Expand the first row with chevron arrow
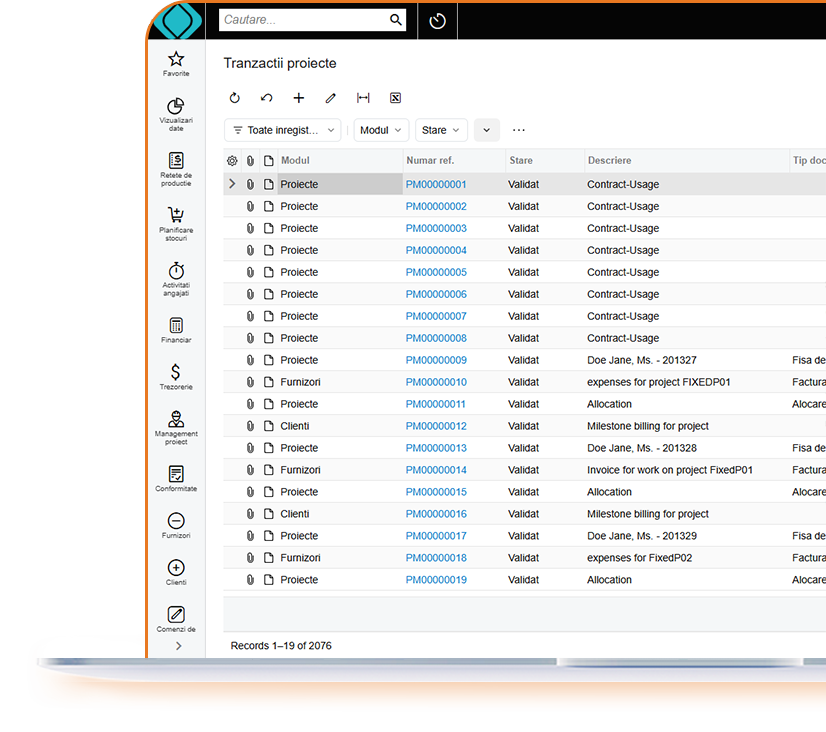This screenshot has height=732, width=826. (x=232, y=184)
